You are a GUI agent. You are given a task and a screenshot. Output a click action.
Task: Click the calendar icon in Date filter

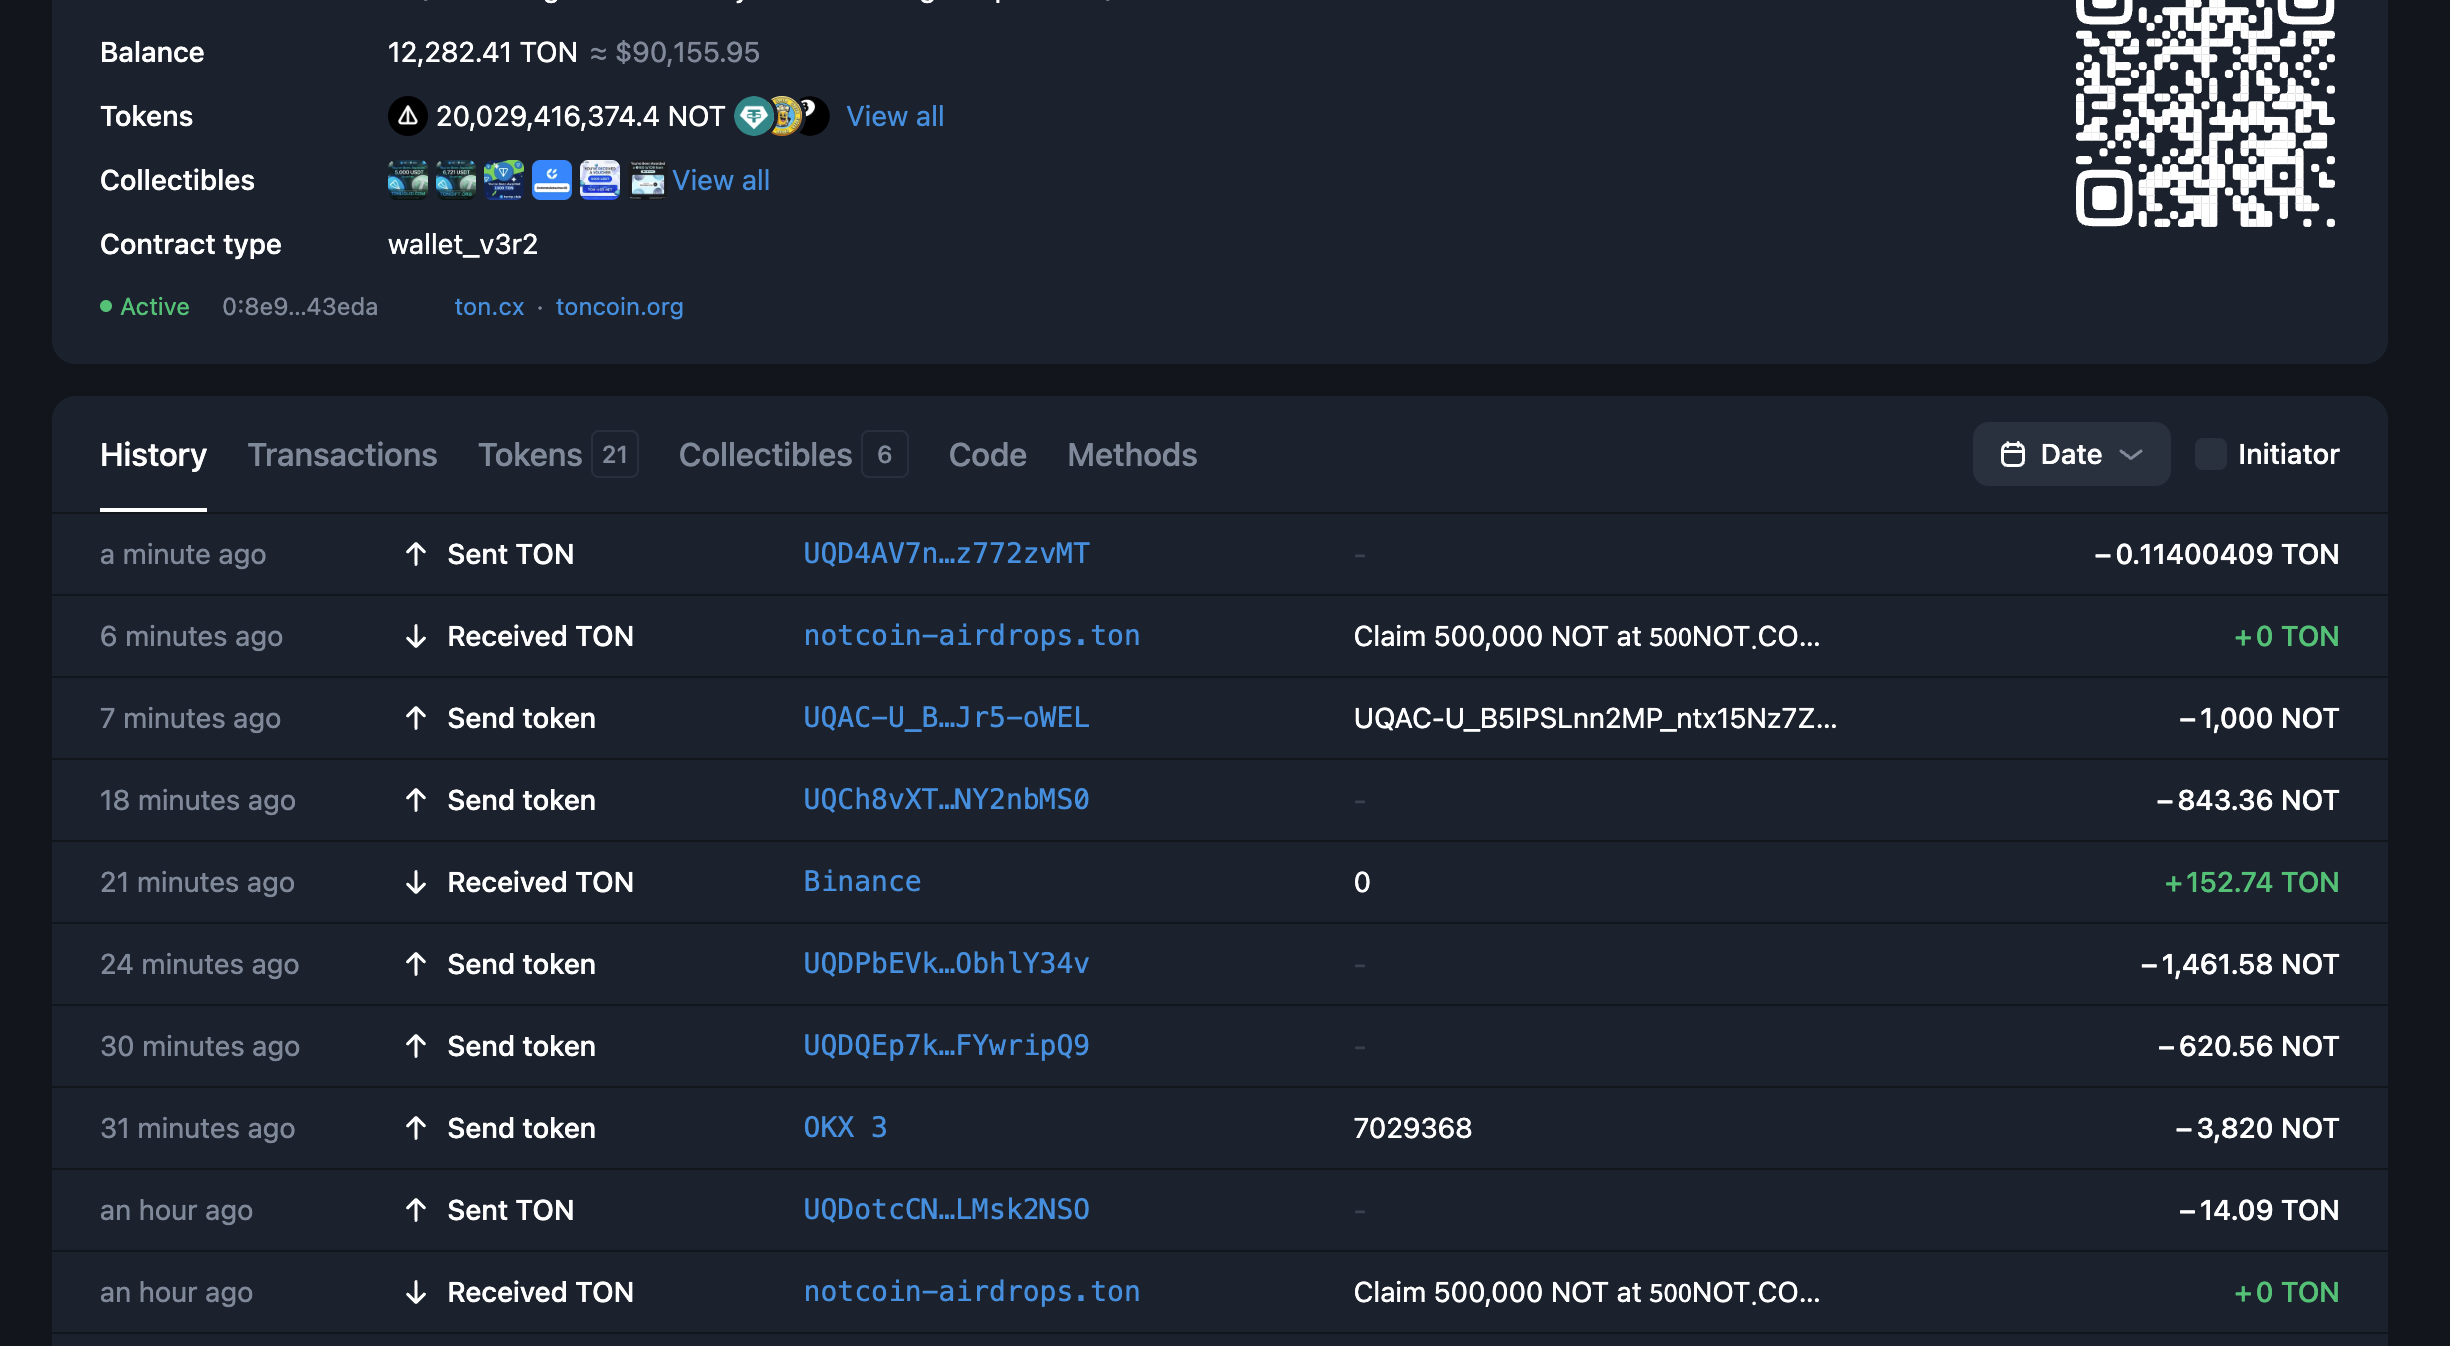[2012, 454]
